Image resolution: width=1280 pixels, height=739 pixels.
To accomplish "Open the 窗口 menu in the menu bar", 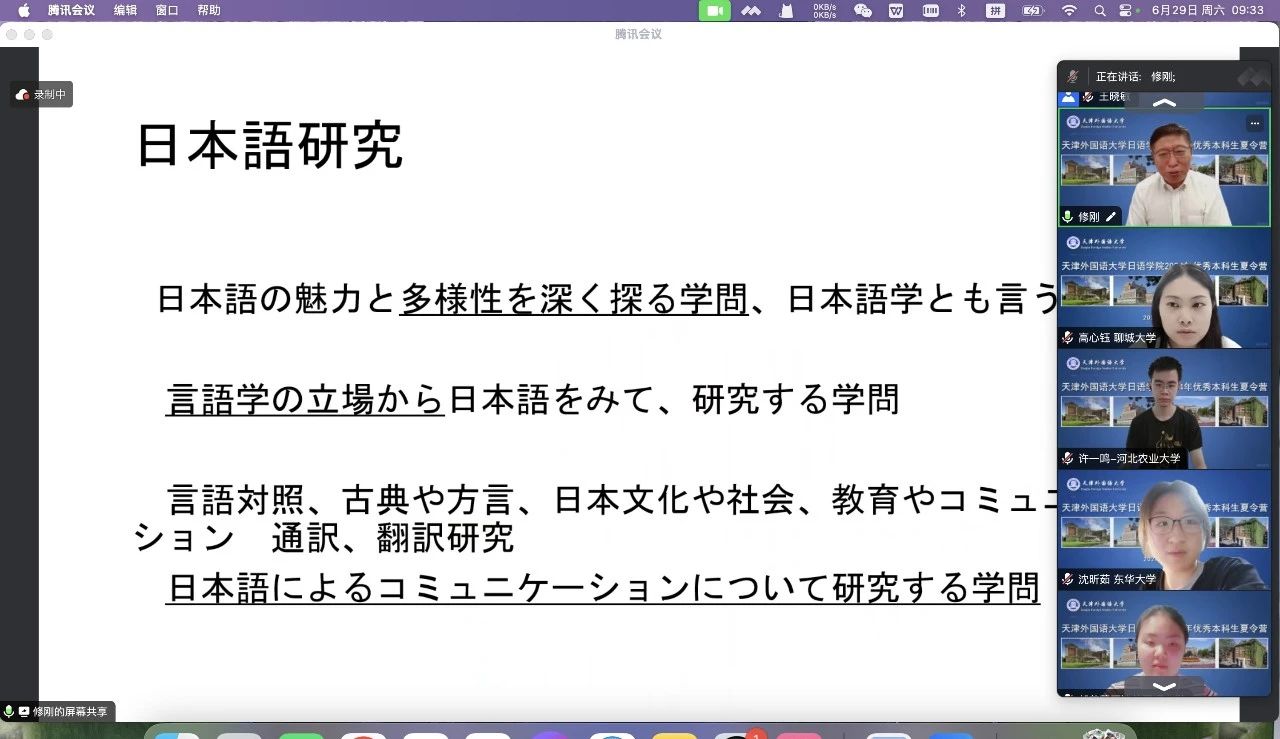I will tap(167, 10).
